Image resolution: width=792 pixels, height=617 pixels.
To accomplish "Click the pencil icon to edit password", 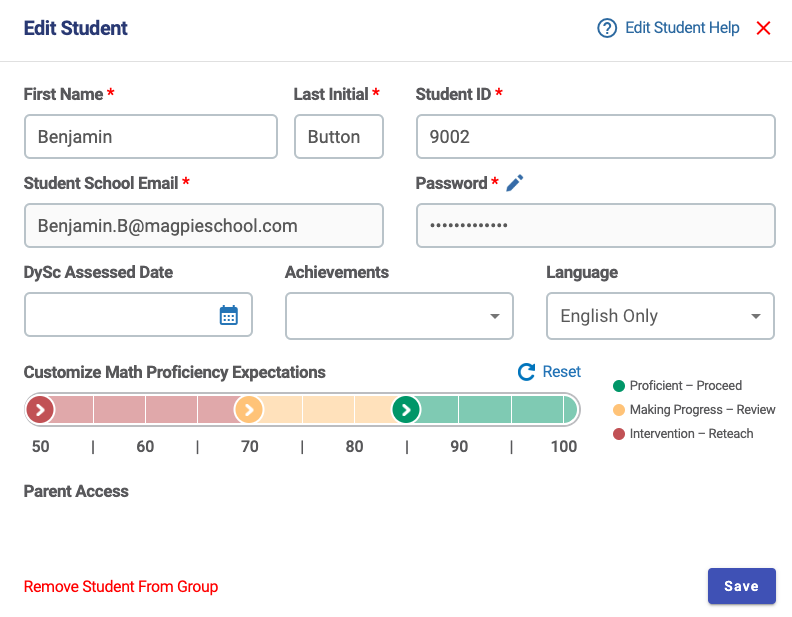I will tap(515, 183).
